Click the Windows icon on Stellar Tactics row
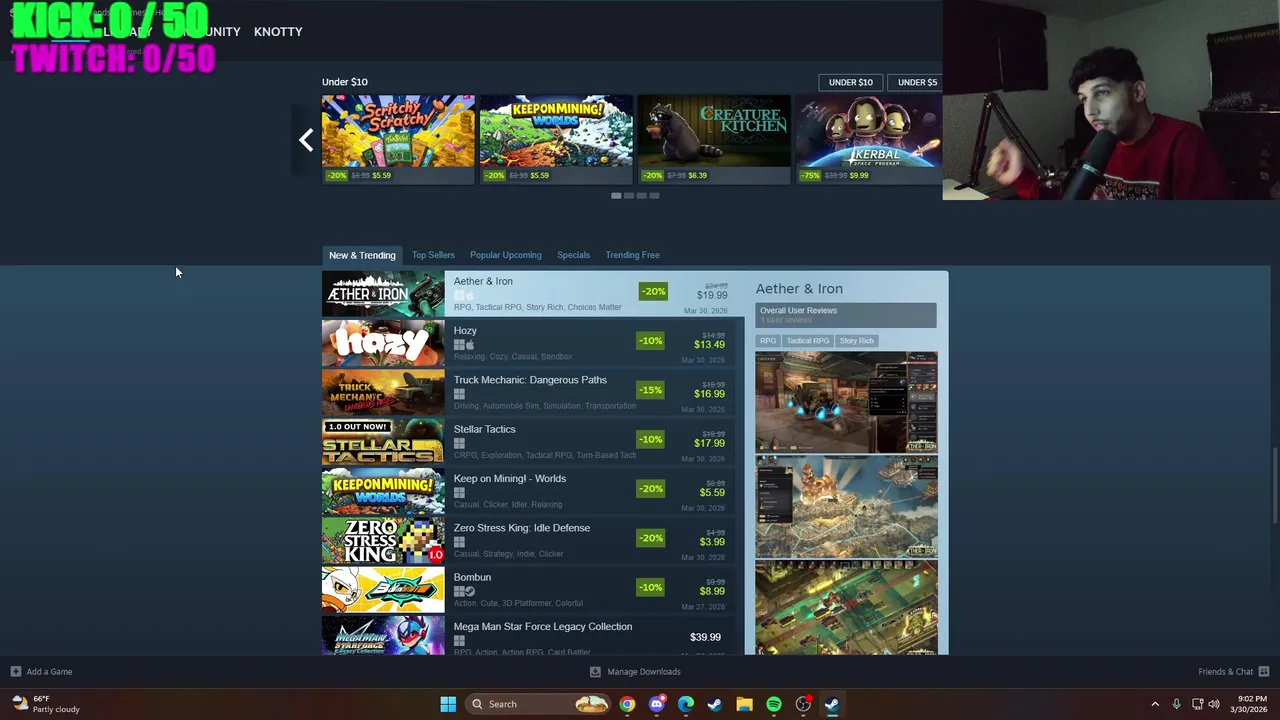This screenshot has height=720, width=1280. coord(459,443)
